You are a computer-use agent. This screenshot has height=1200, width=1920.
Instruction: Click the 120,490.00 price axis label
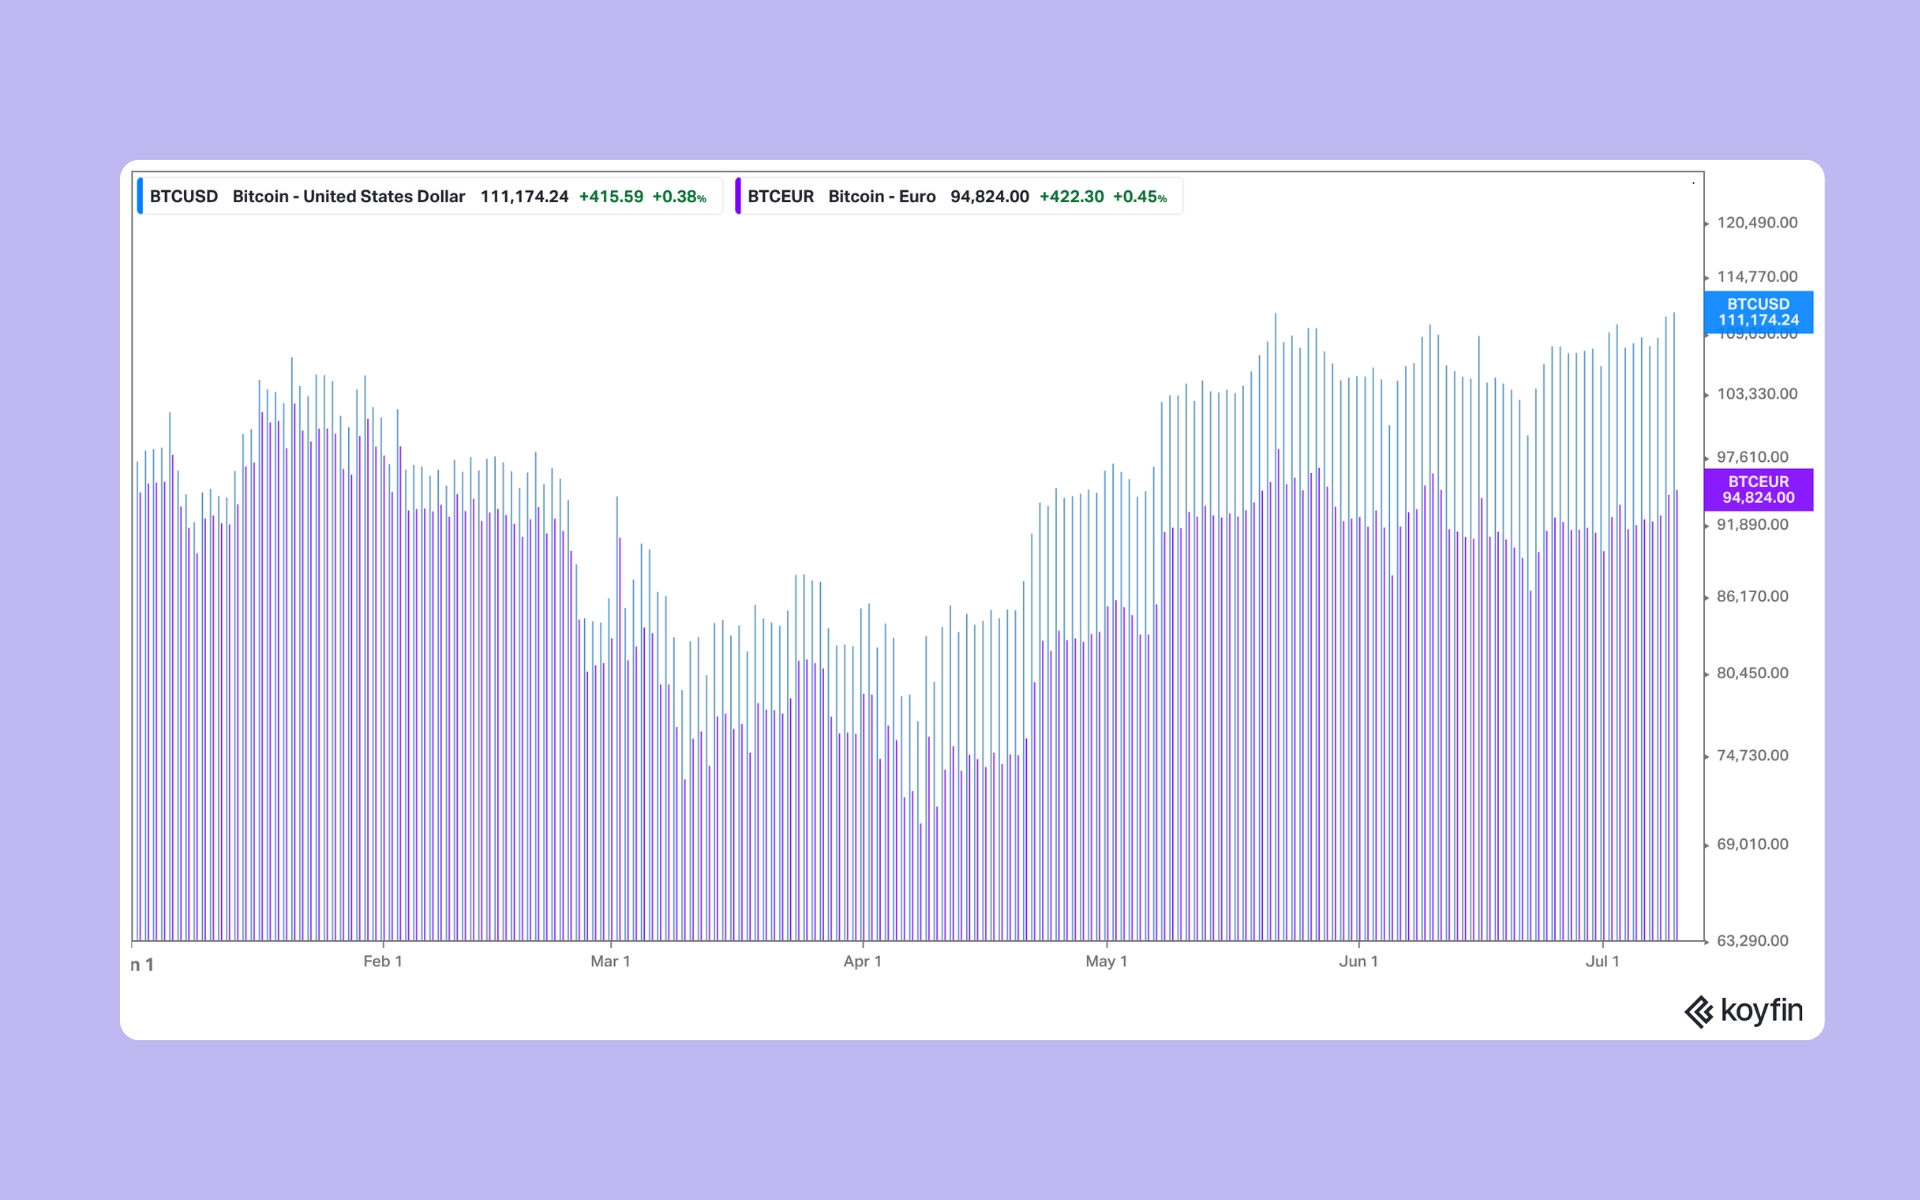coord(1756,223)
